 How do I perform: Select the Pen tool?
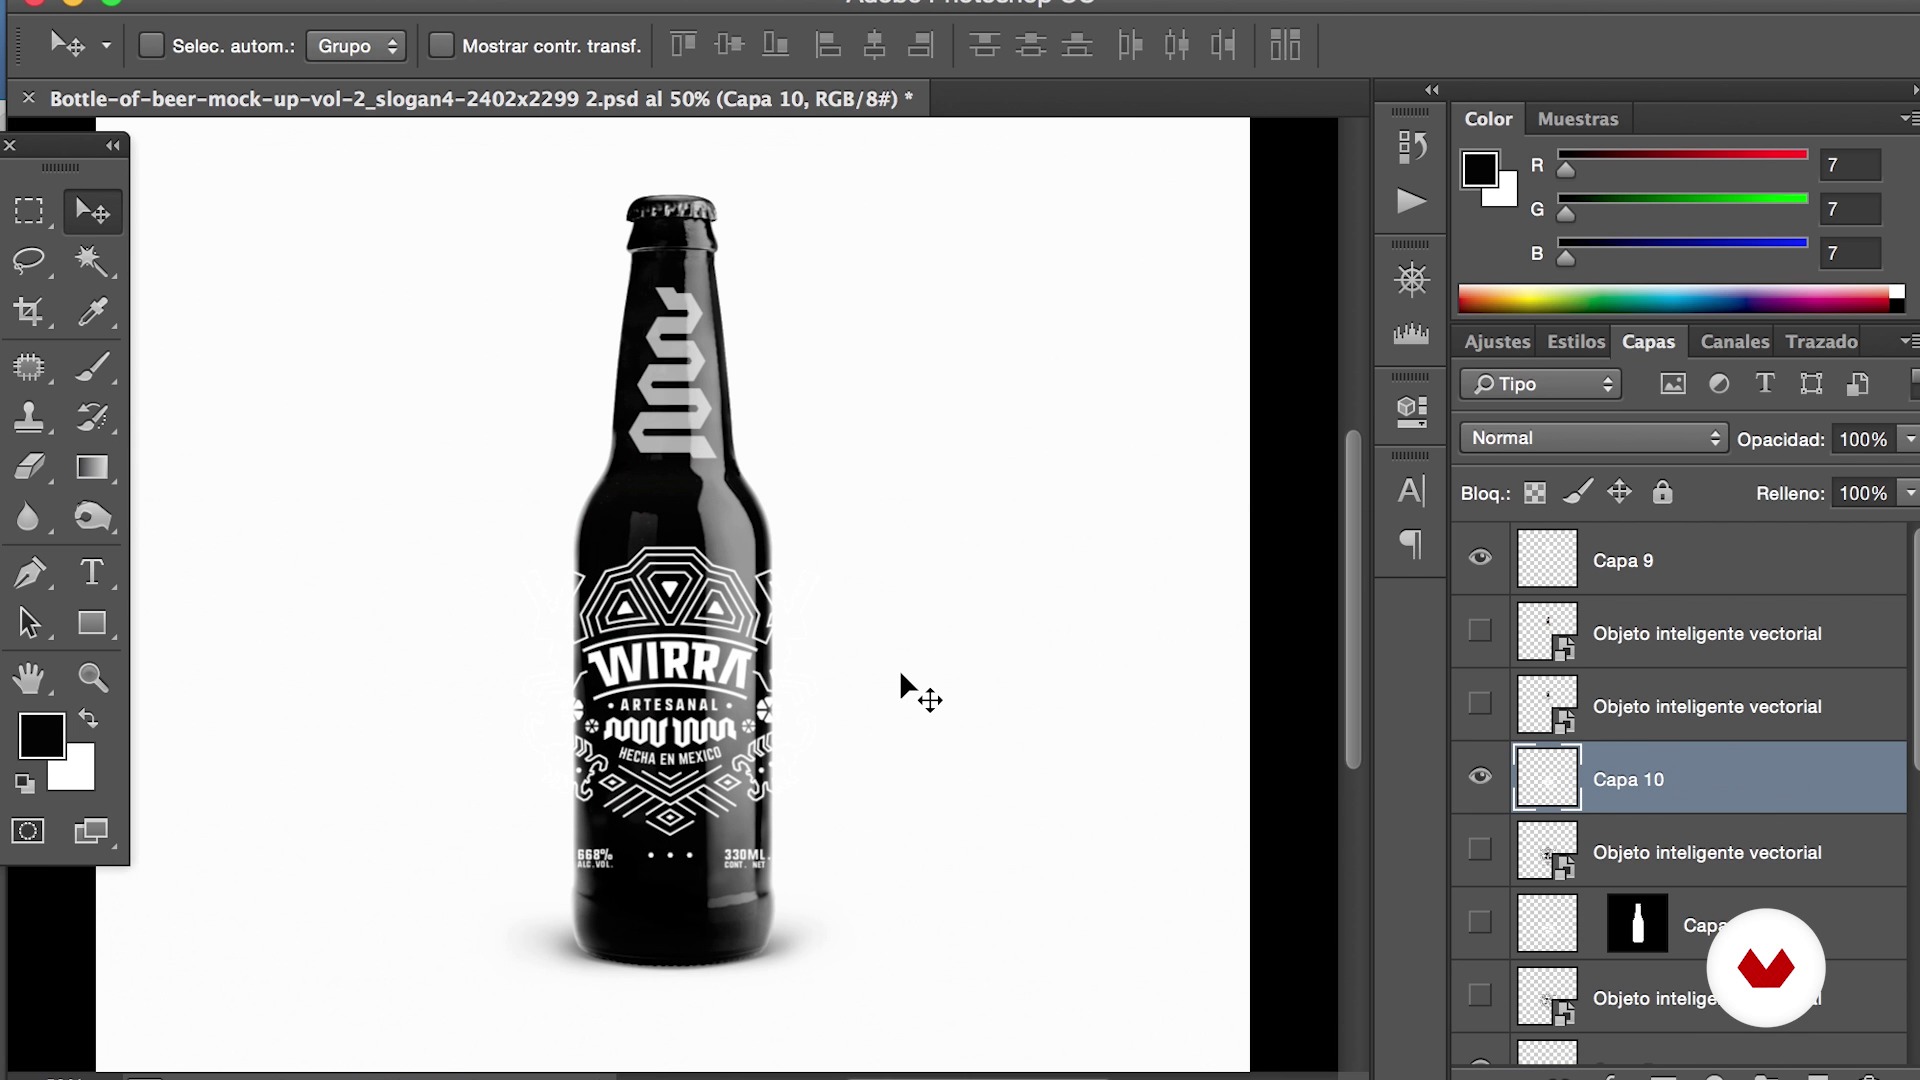28,573
